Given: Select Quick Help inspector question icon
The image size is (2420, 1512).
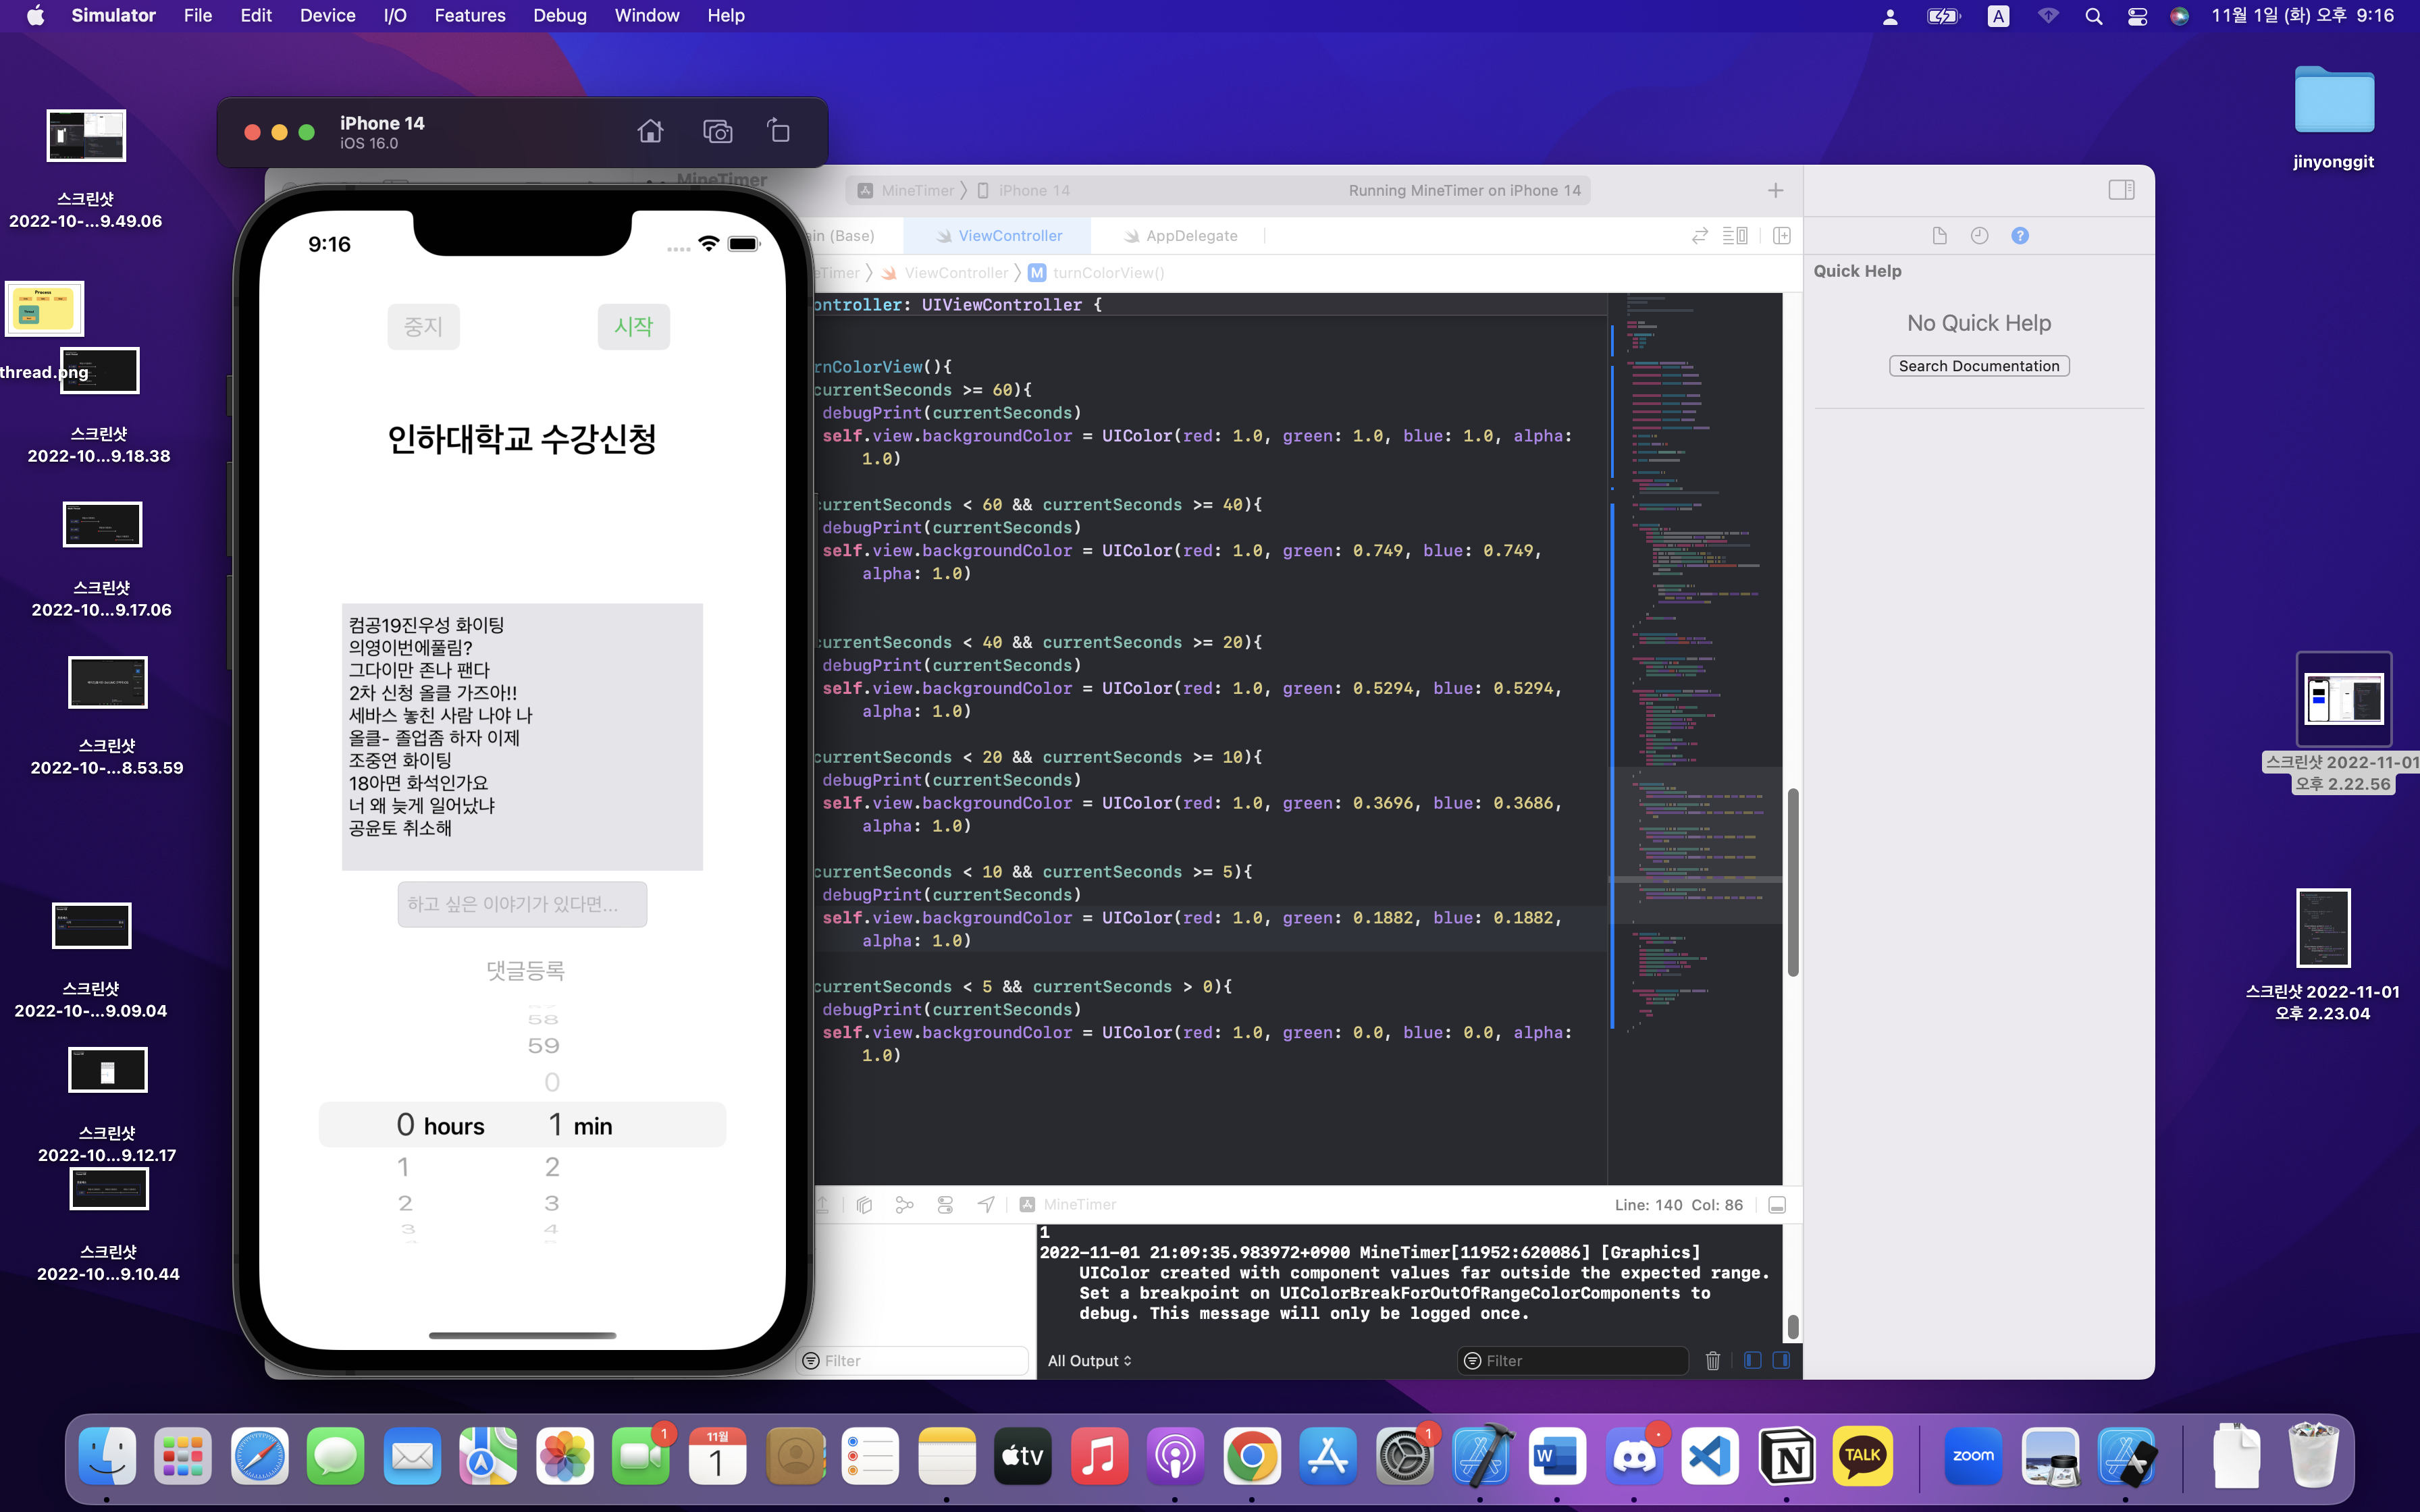Looking at the screenshot, I should click(x=2020, y=236).
